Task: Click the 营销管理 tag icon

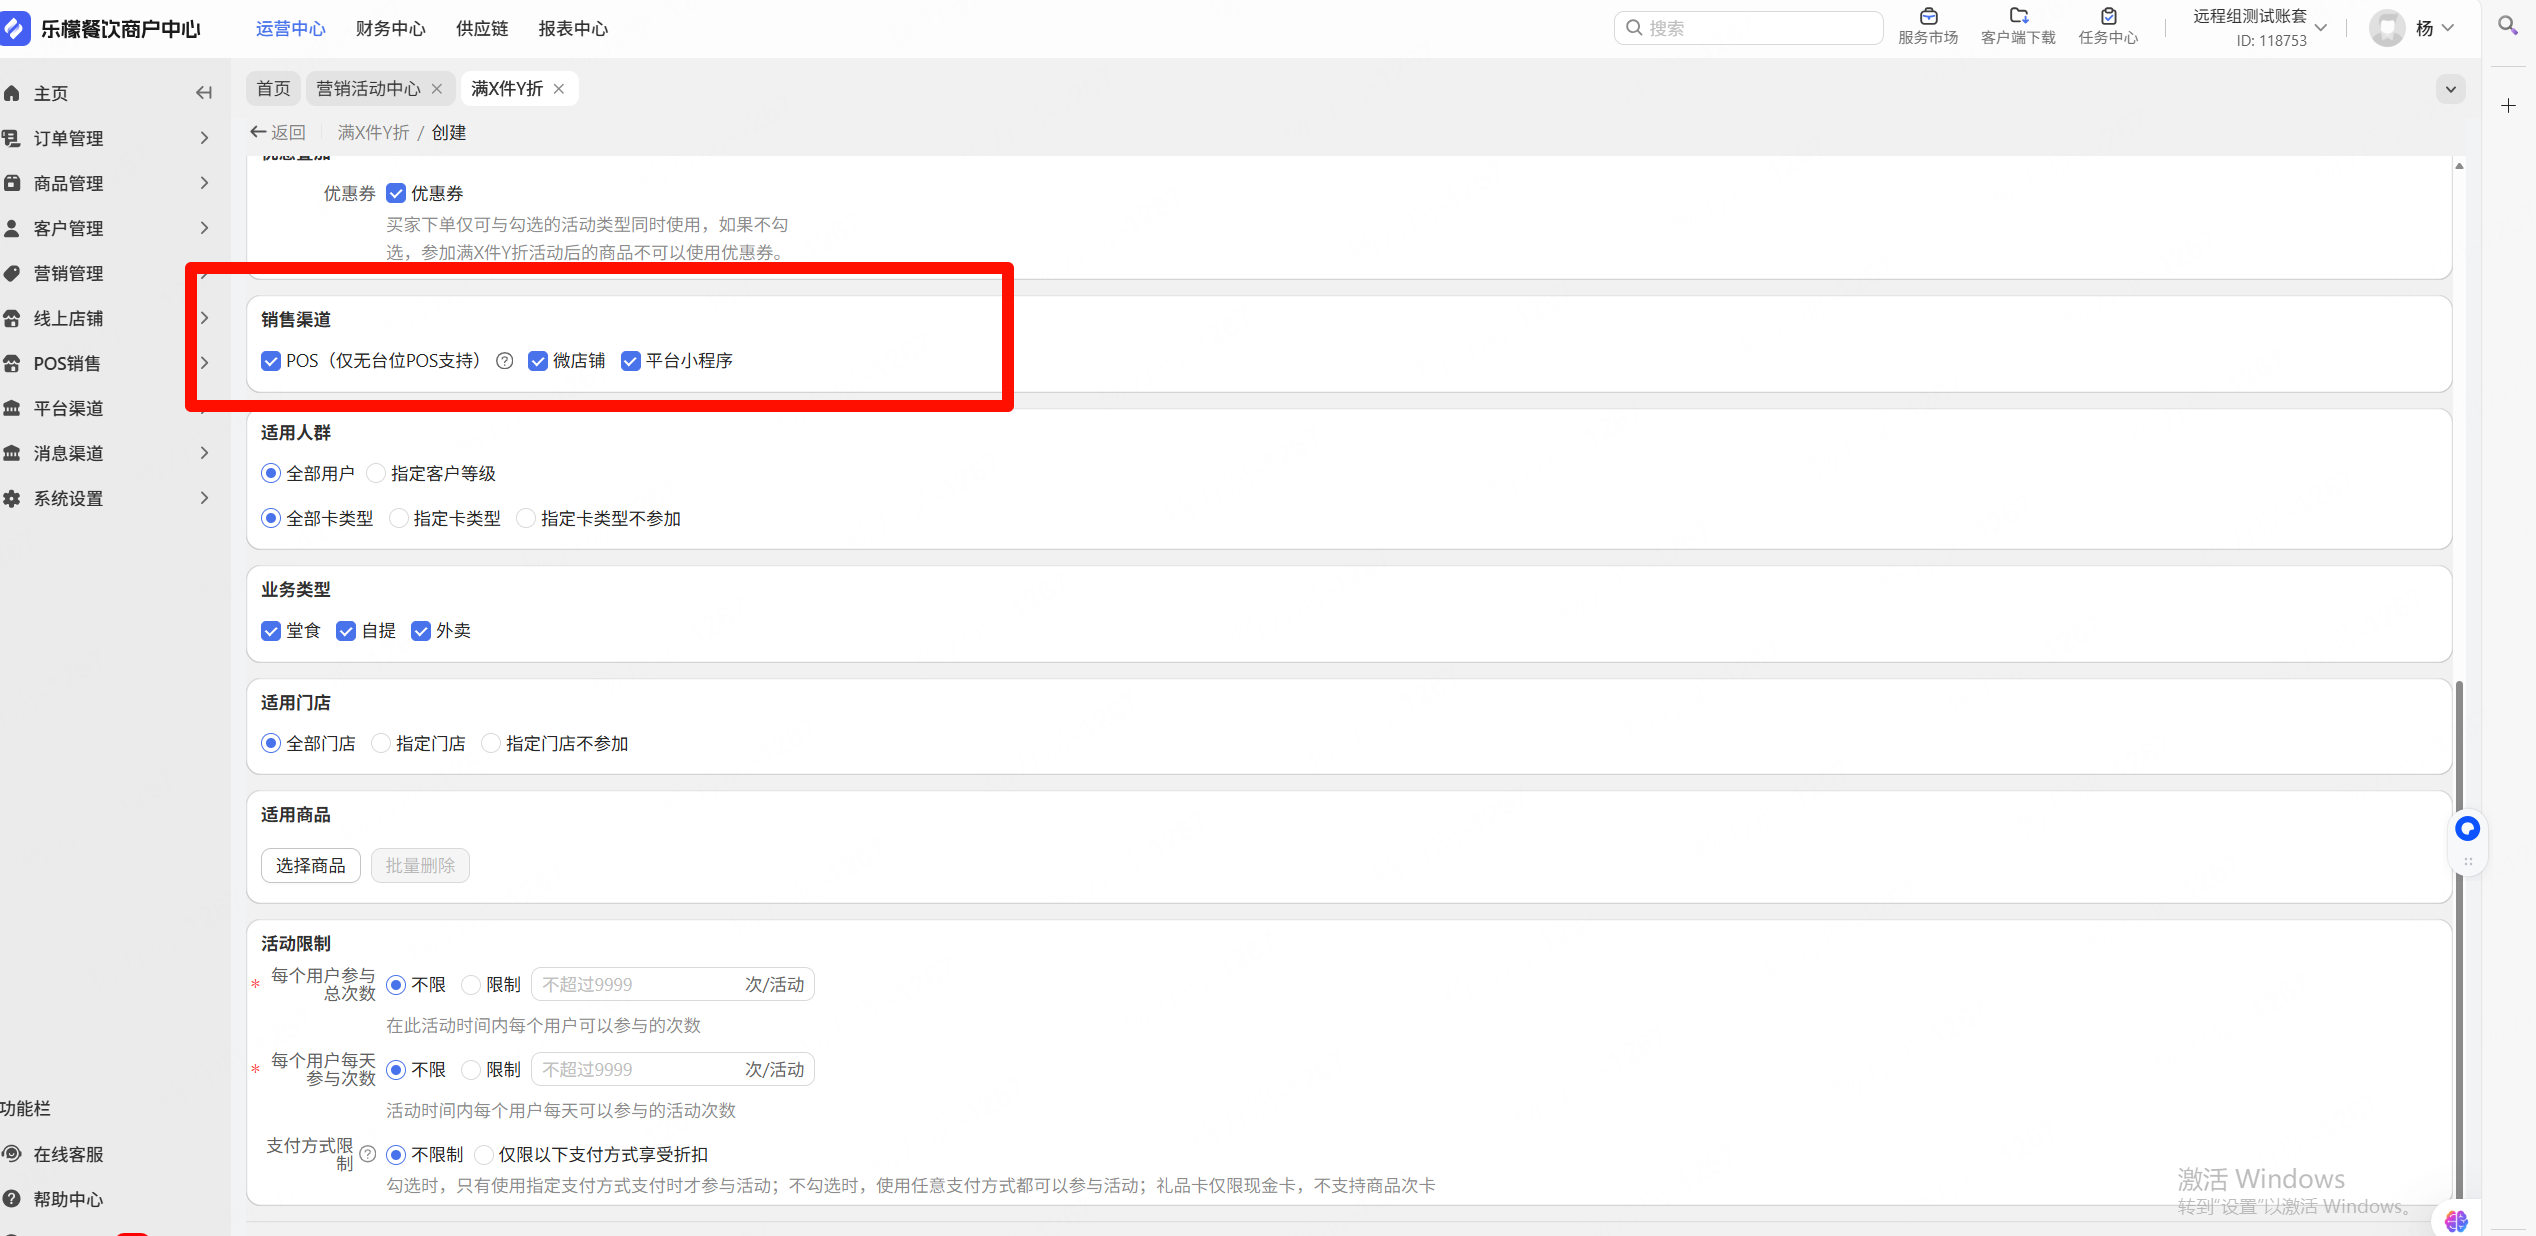Action: click(12, 273)
